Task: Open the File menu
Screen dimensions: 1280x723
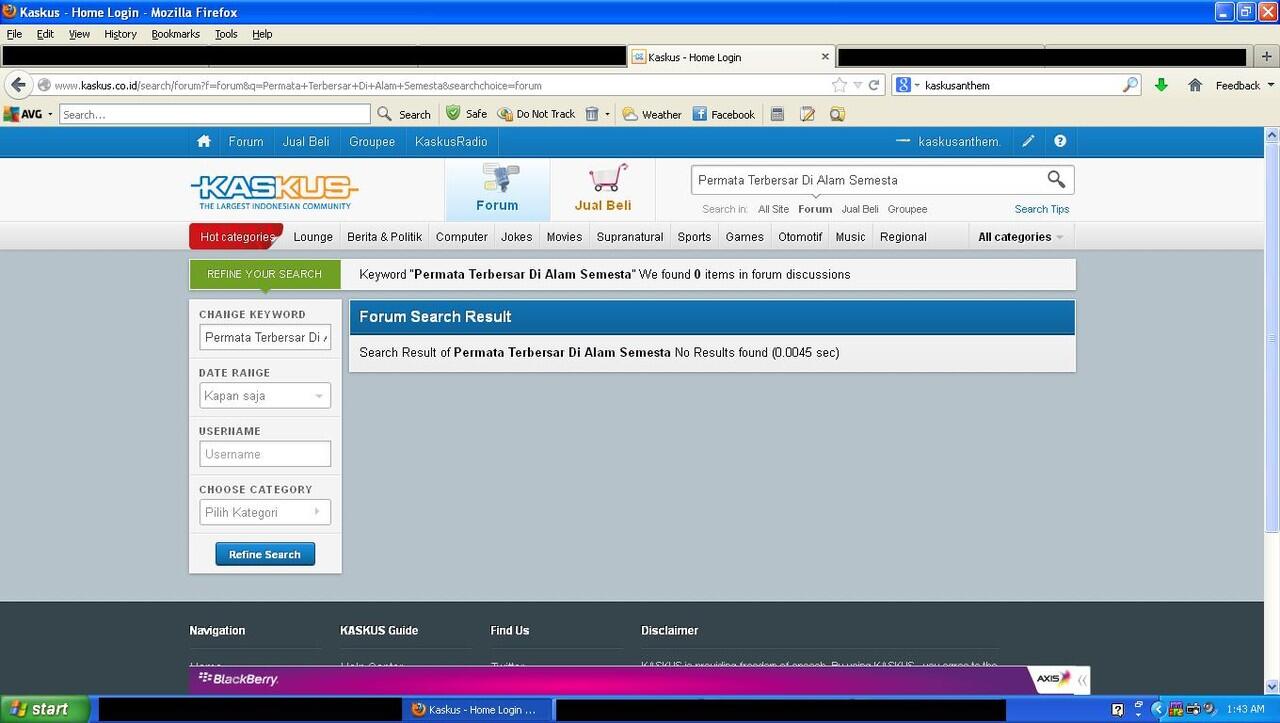Action: (14, 34)
